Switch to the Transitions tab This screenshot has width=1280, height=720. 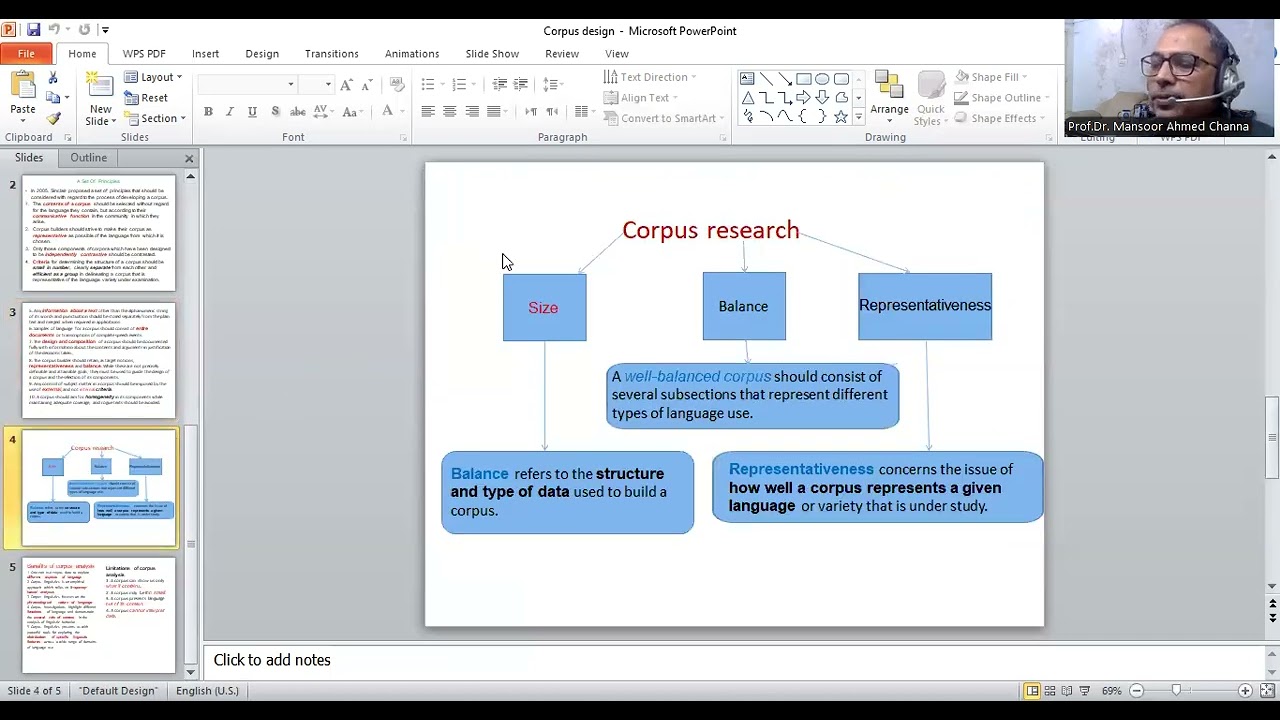(x=331, y=54)
